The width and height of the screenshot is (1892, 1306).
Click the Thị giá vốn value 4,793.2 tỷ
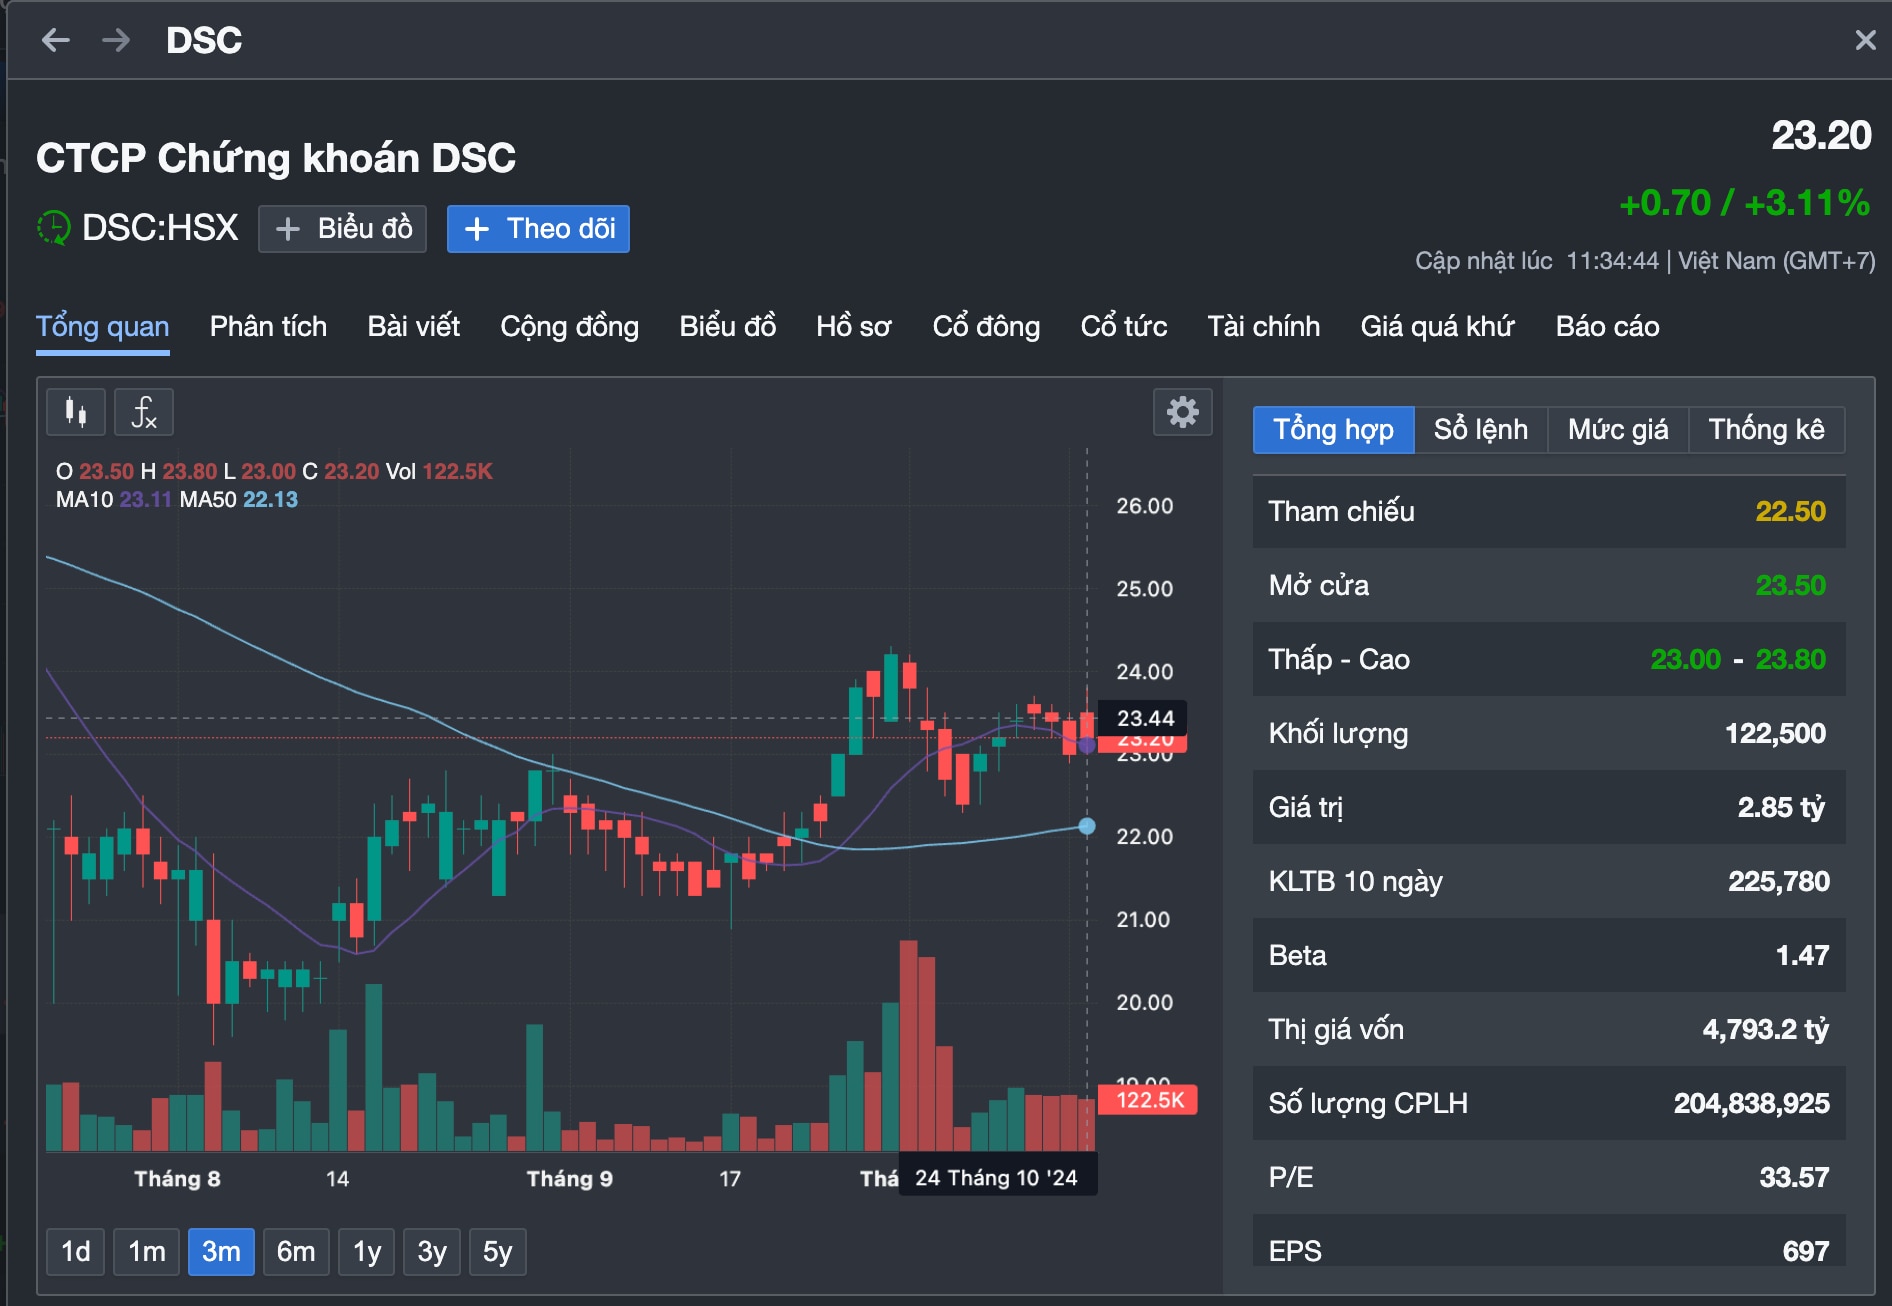click(1766, 1030)
